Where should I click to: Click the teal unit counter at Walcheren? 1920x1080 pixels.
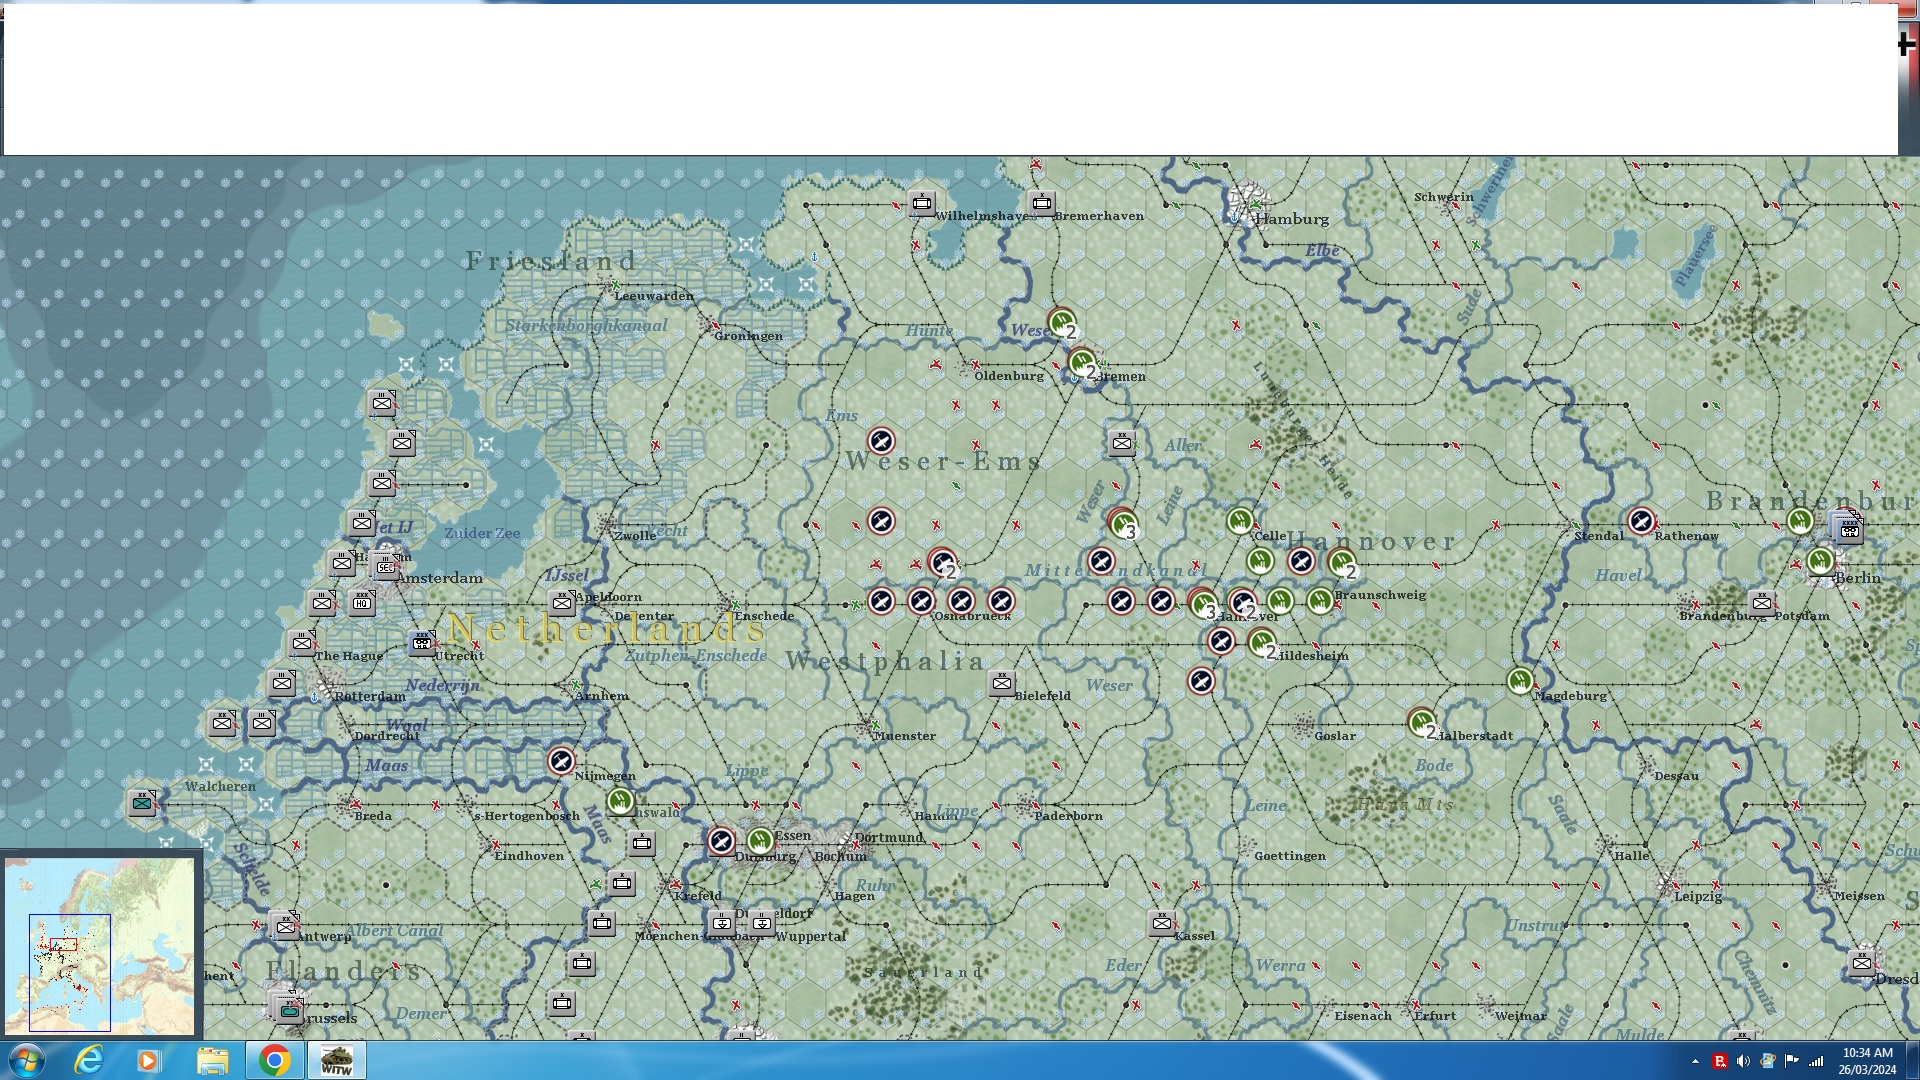(142, 802)
